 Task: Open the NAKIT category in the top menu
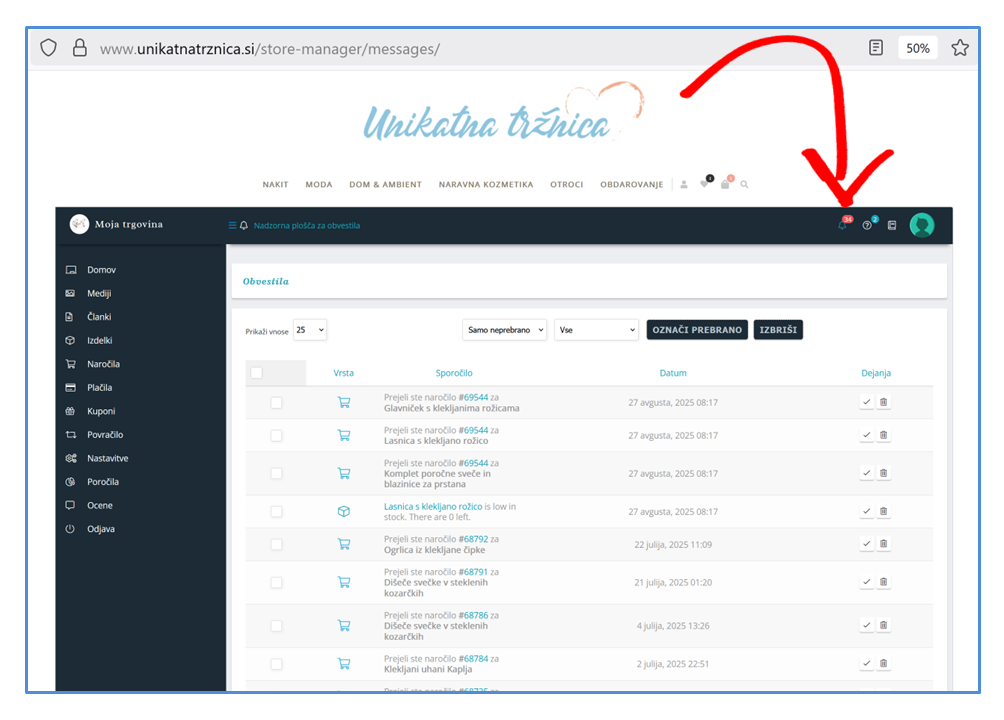[x=275, y=184]
